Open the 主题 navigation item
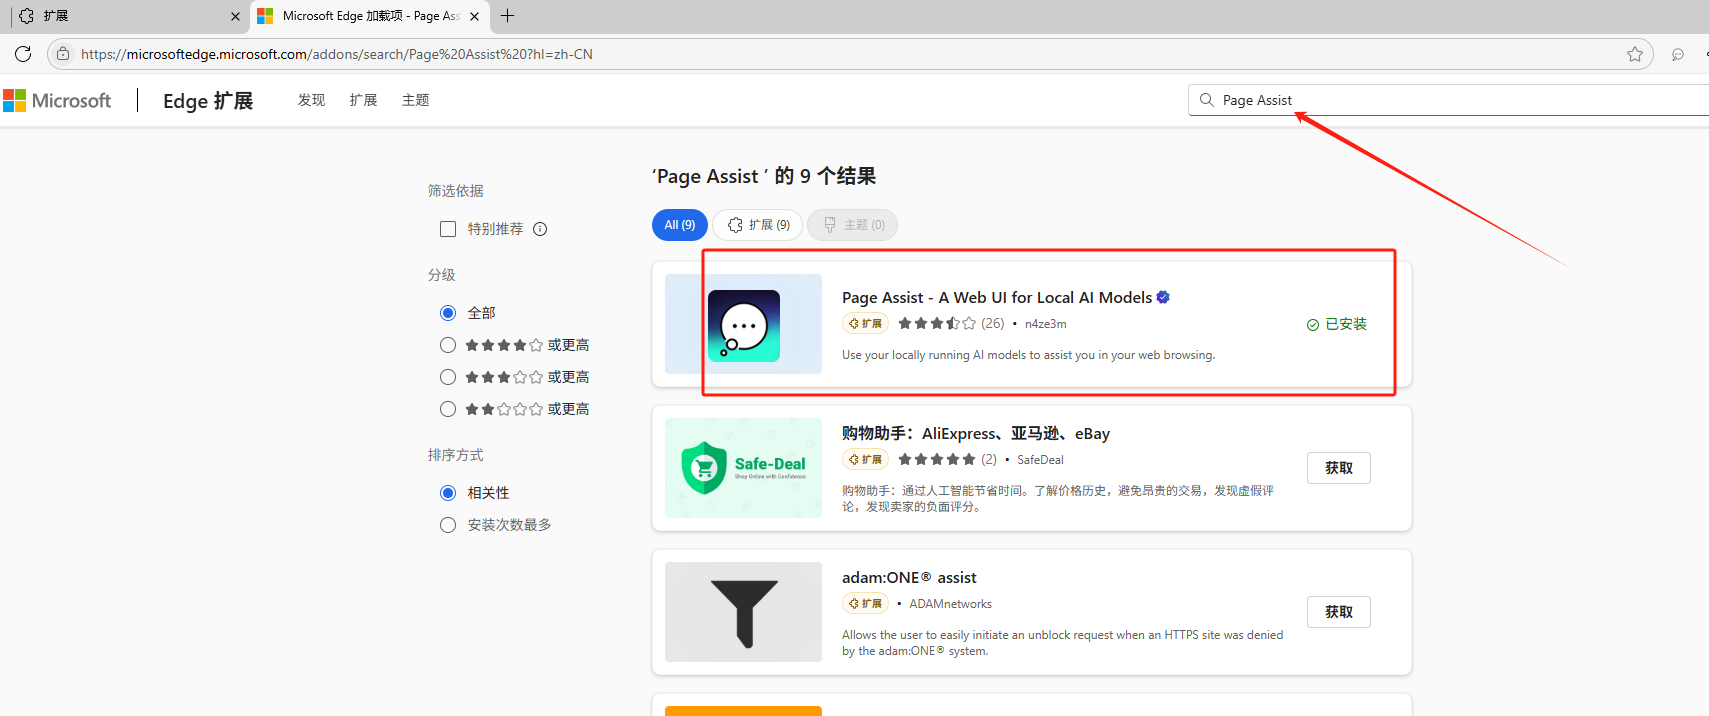Screen dimensions: 1709x716 415,100
